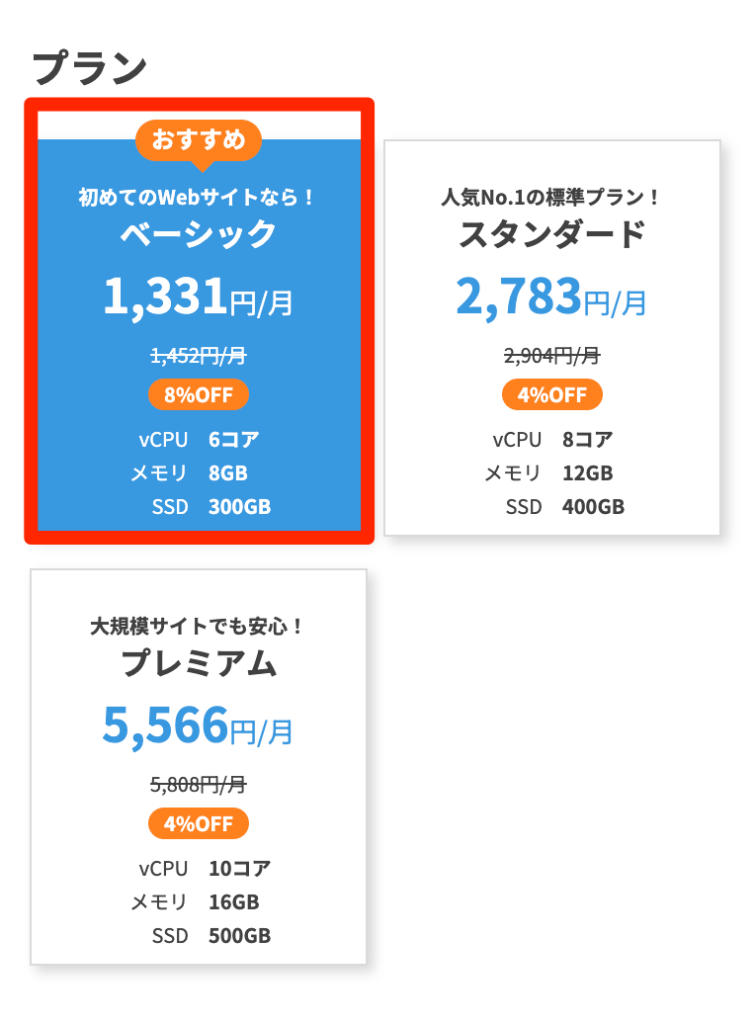Select the ベーシック plan title
Image resolution: width=755 pixels, height=1024 pixels.
[x=198, y=235]
